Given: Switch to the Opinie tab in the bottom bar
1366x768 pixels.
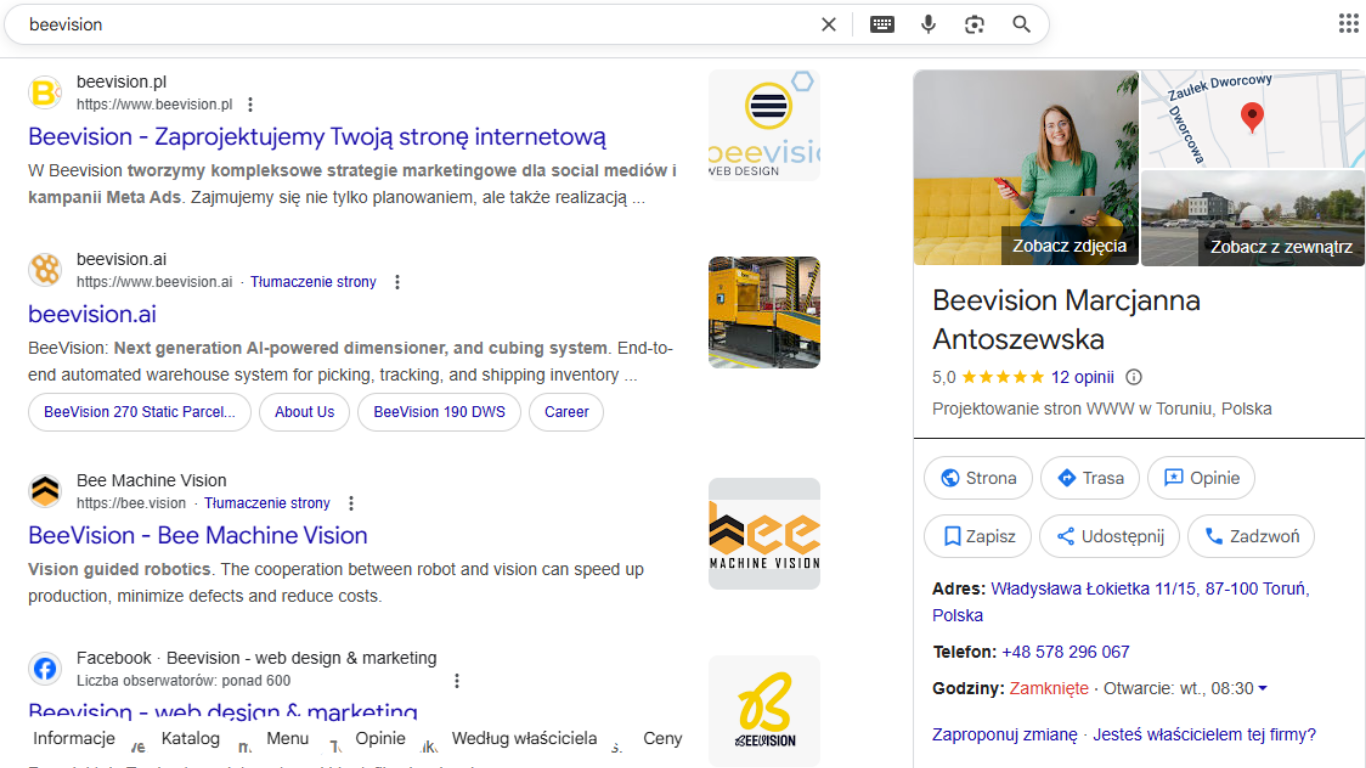Looking at the screenshot, I should pyautogui.click(x=380, y=738).
